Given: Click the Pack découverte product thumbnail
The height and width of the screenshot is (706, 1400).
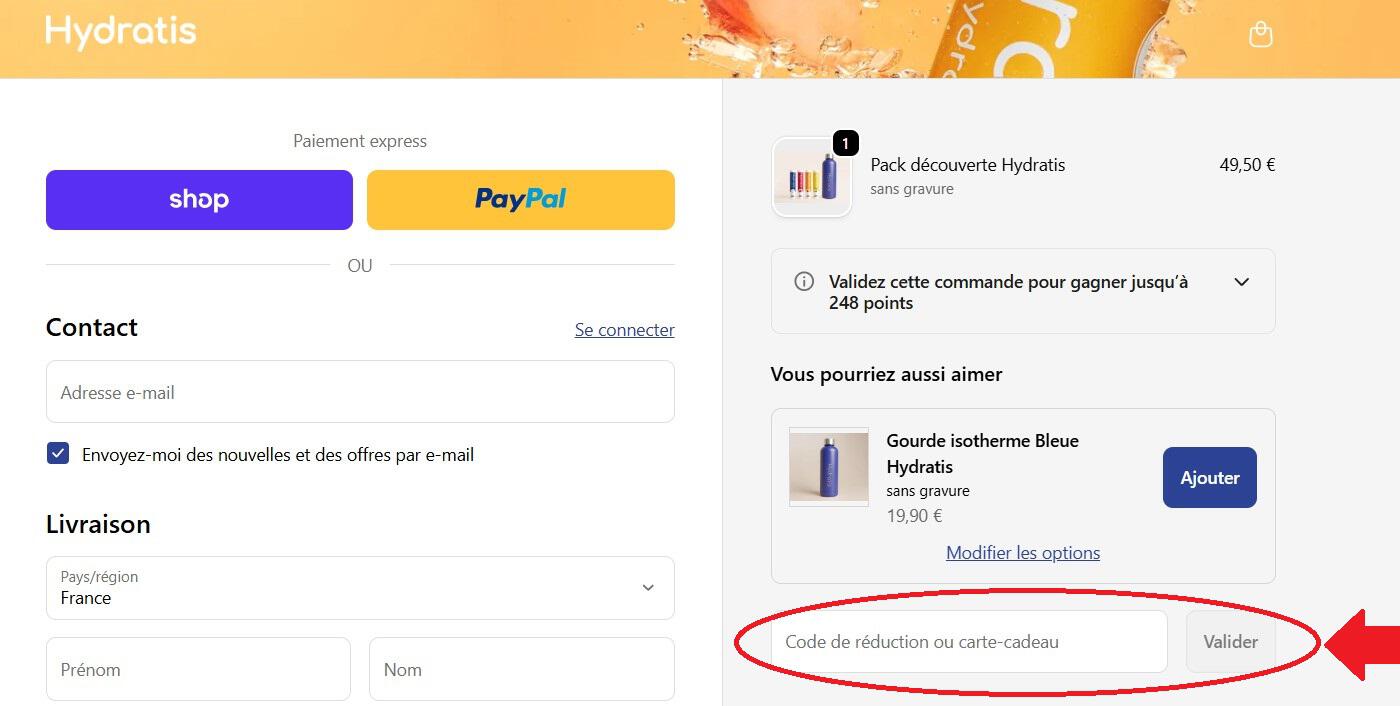Looking at the screenshot, I should pos(811,178).
